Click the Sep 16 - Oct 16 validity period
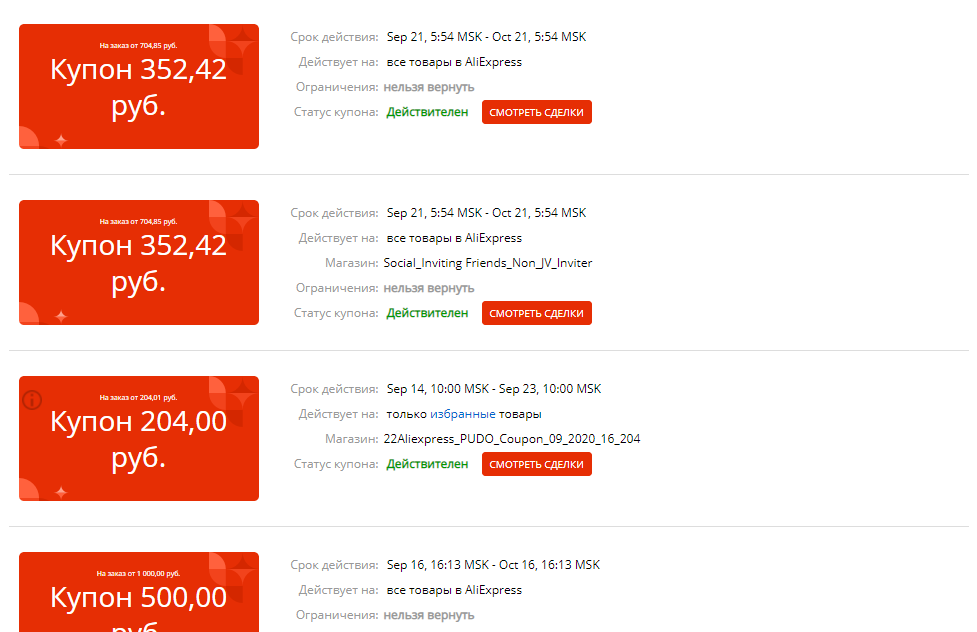 (493, 565)
